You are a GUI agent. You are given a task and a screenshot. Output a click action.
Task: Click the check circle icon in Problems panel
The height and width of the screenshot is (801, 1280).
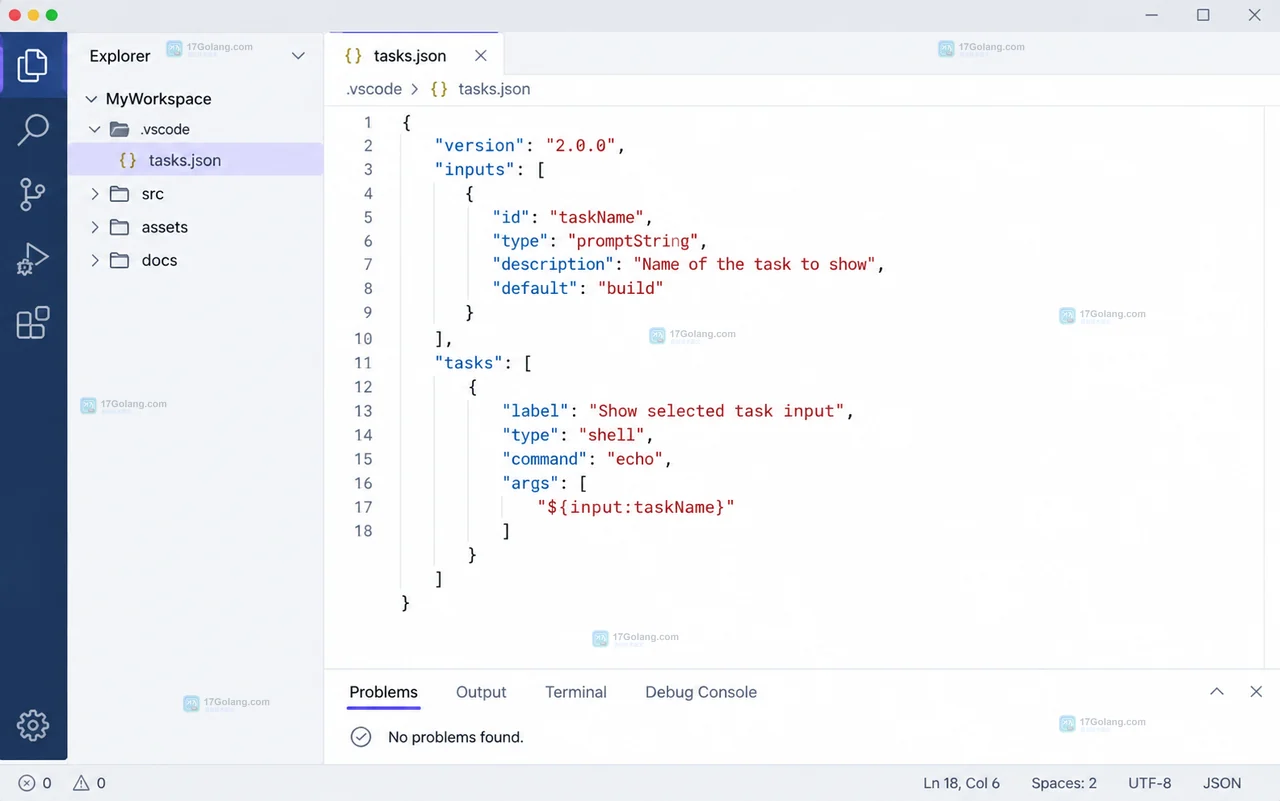(361, 737)
